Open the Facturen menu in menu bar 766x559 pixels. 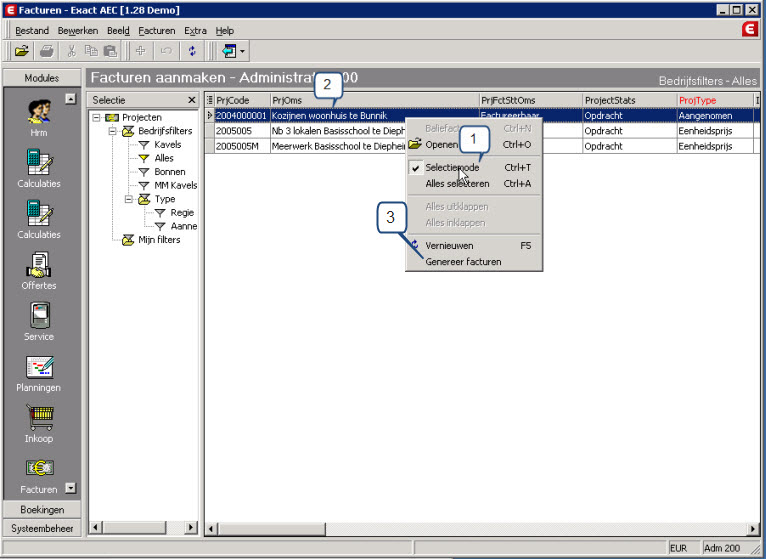point(156,31)
